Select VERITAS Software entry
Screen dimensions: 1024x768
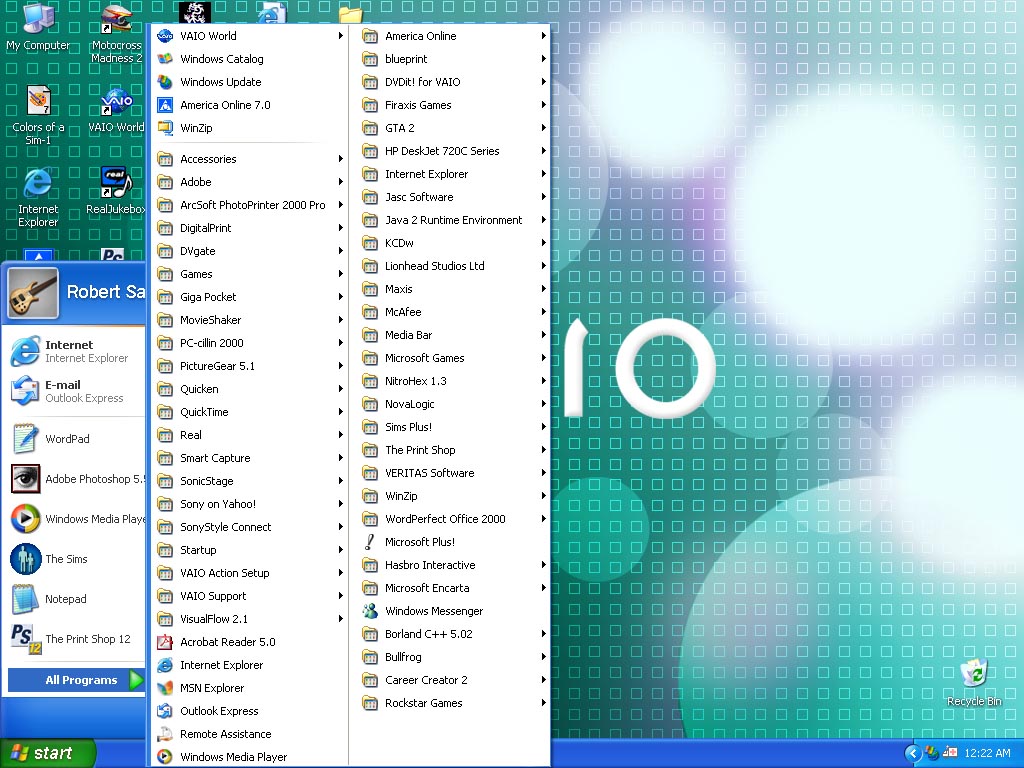coord(453,473)
